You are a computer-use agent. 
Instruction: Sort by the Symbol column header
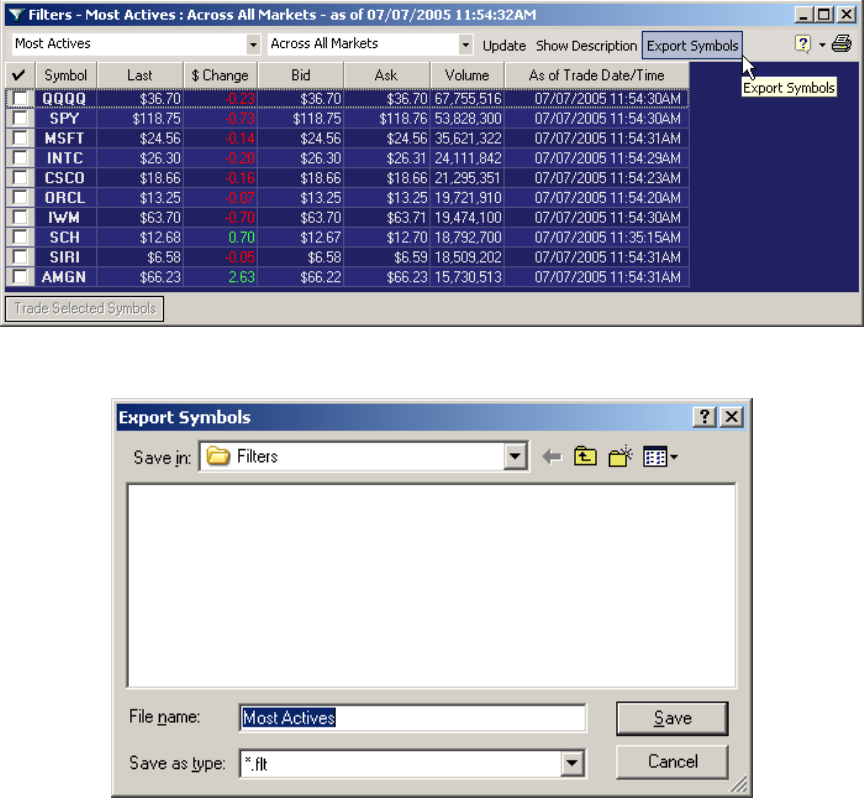[x=66, y=75]
